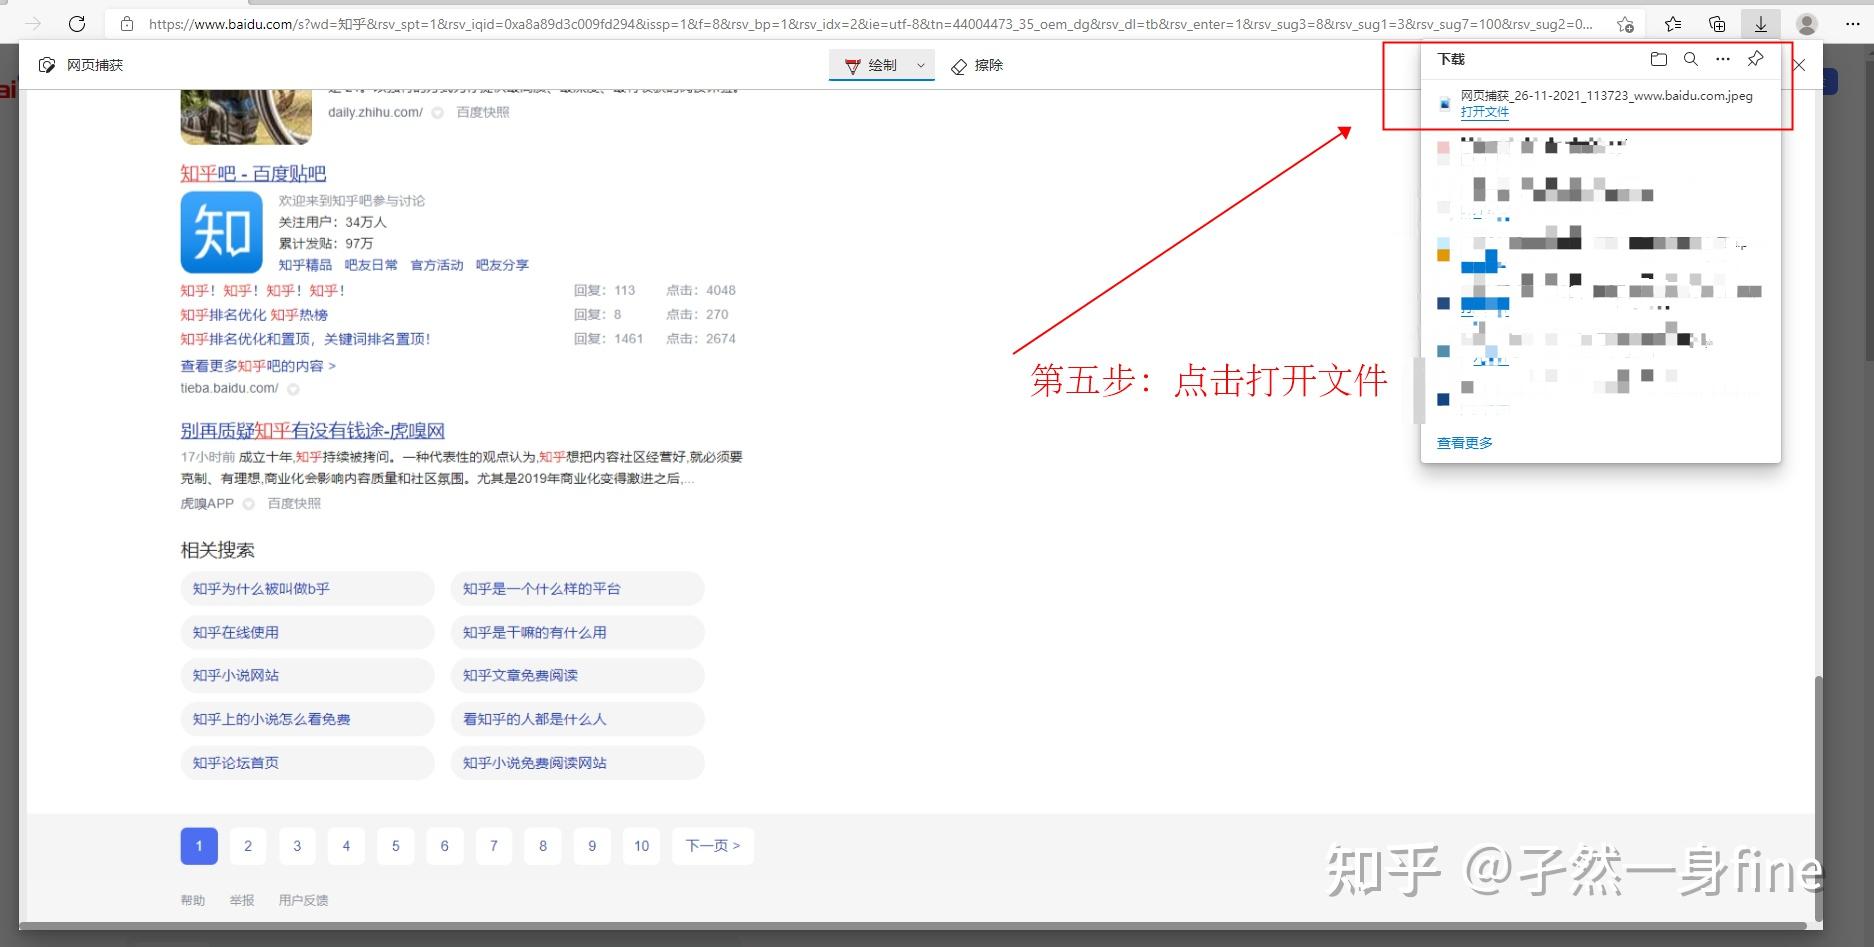Select related search 知乎文章免费阅读
The width and height of the screenshot is (1874, 947).
click(x=577, y=675)
